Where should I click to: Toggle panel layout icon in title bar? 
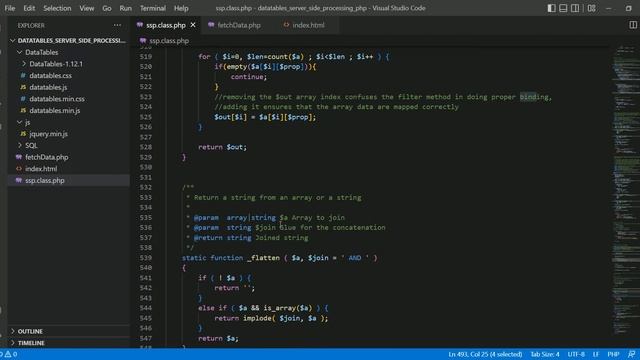(563, 8)
